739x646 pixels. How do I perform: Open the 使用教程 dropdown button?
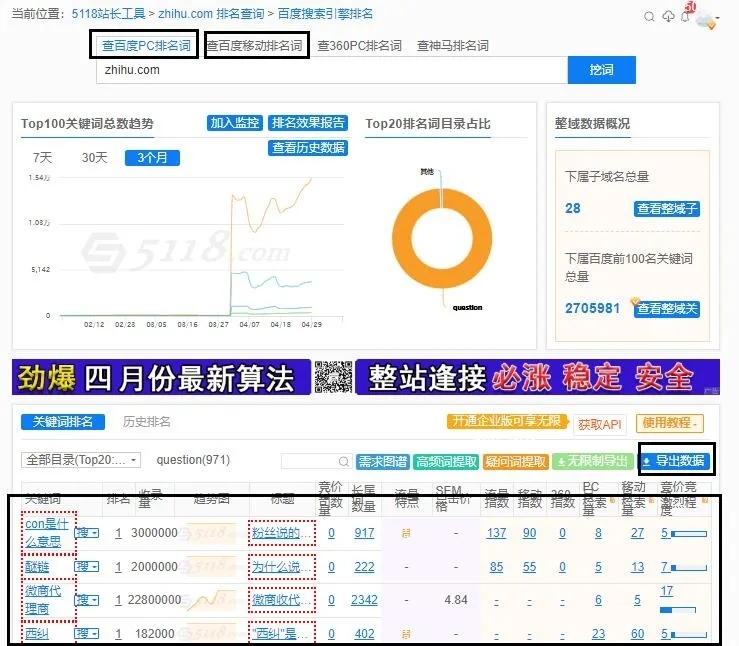[x=669, y=423]
